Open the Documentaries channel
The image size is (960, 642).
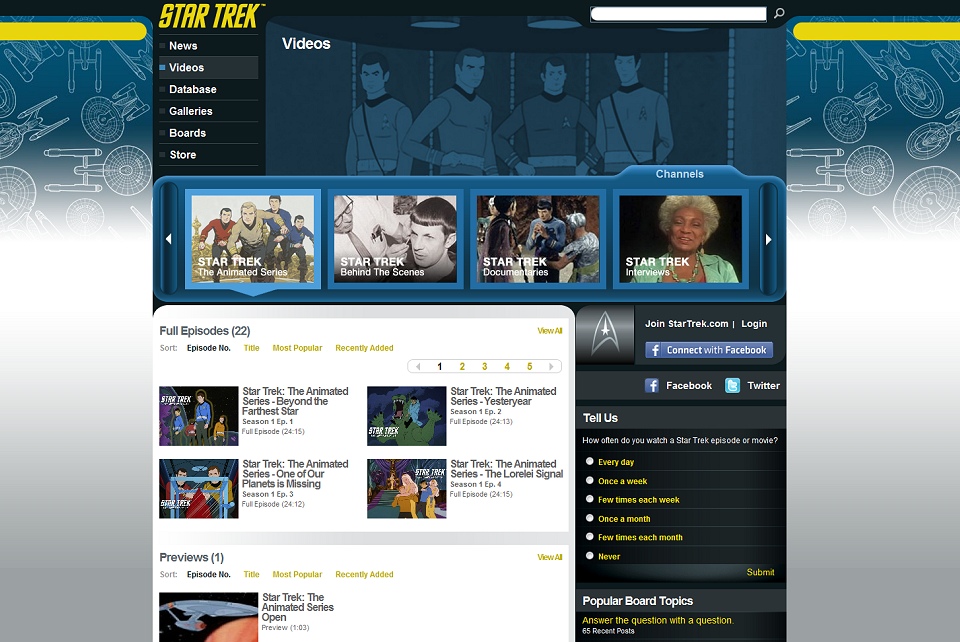pyautogui.click(x=538, y=239)
